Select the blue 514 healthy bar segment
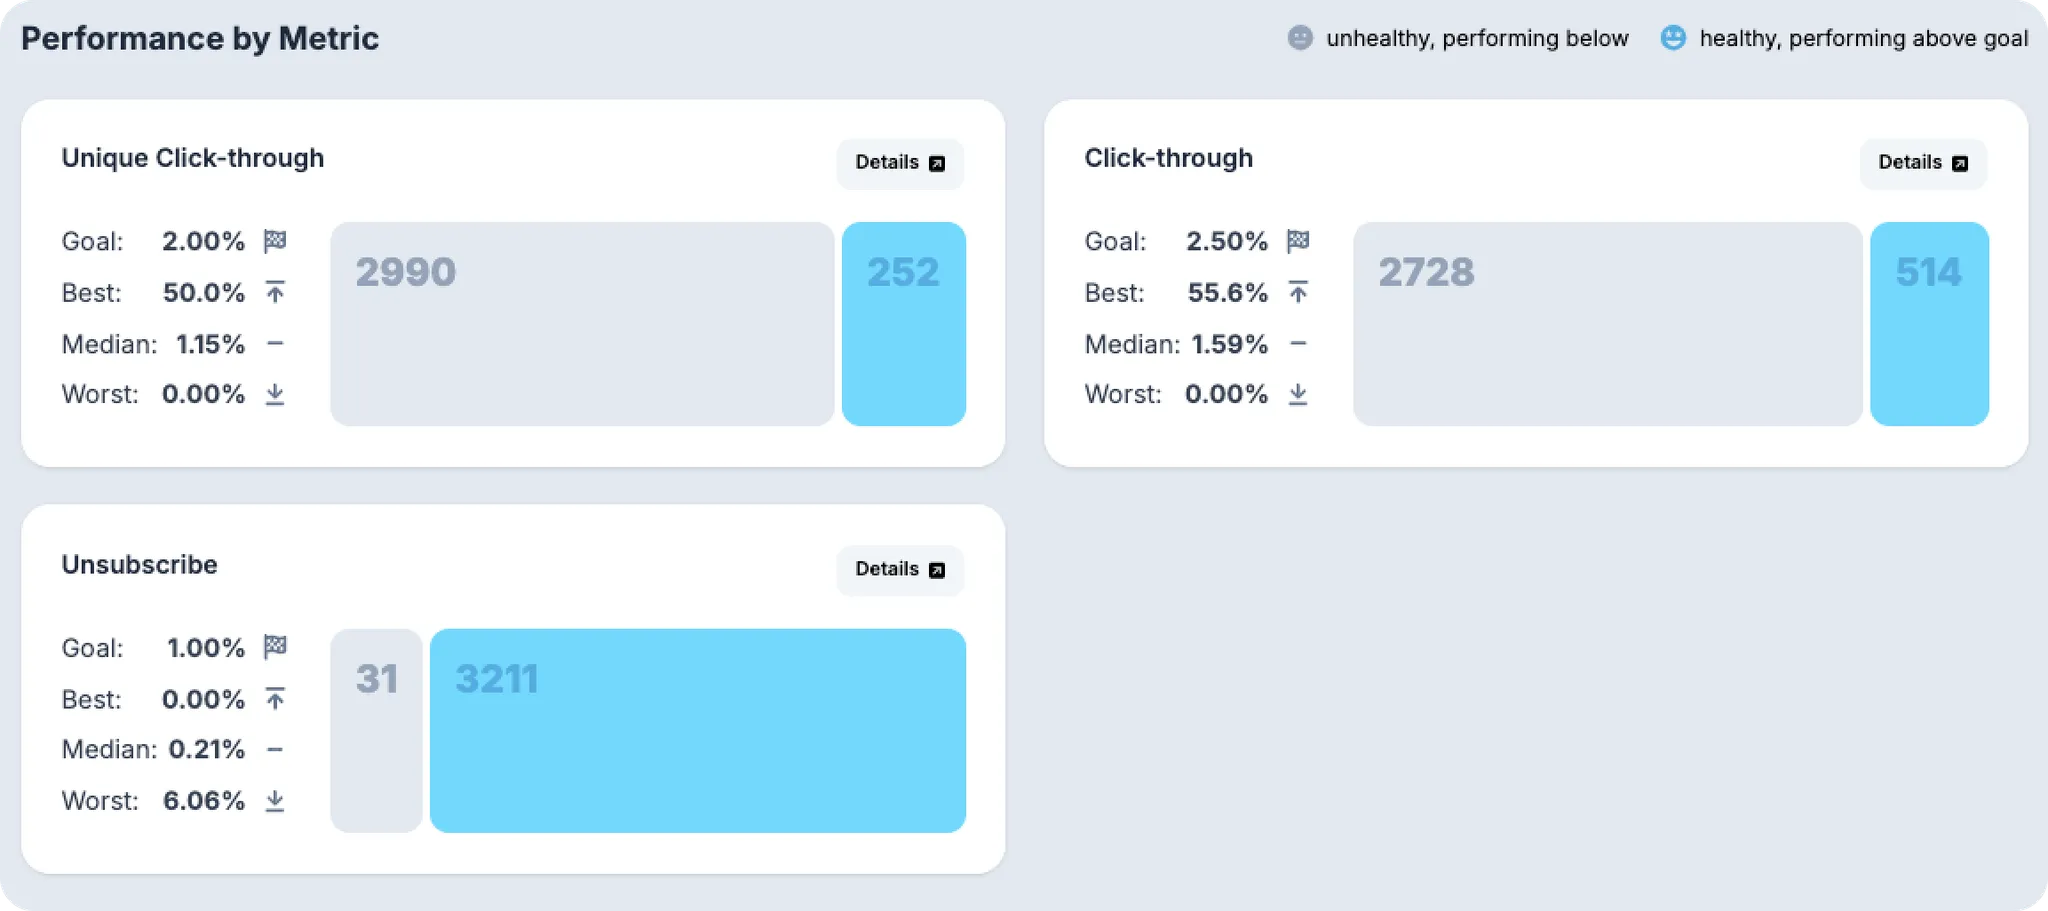 click(1929, 324)
